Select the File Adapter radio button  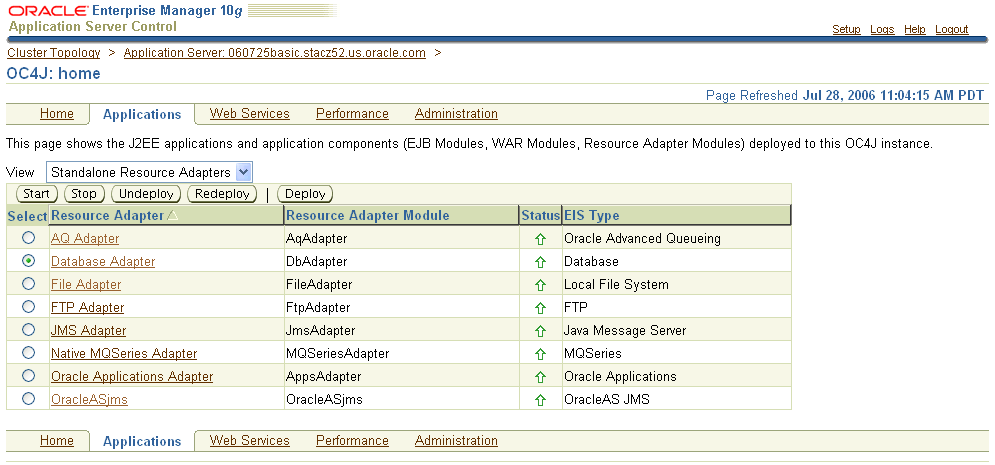[28, 284]
